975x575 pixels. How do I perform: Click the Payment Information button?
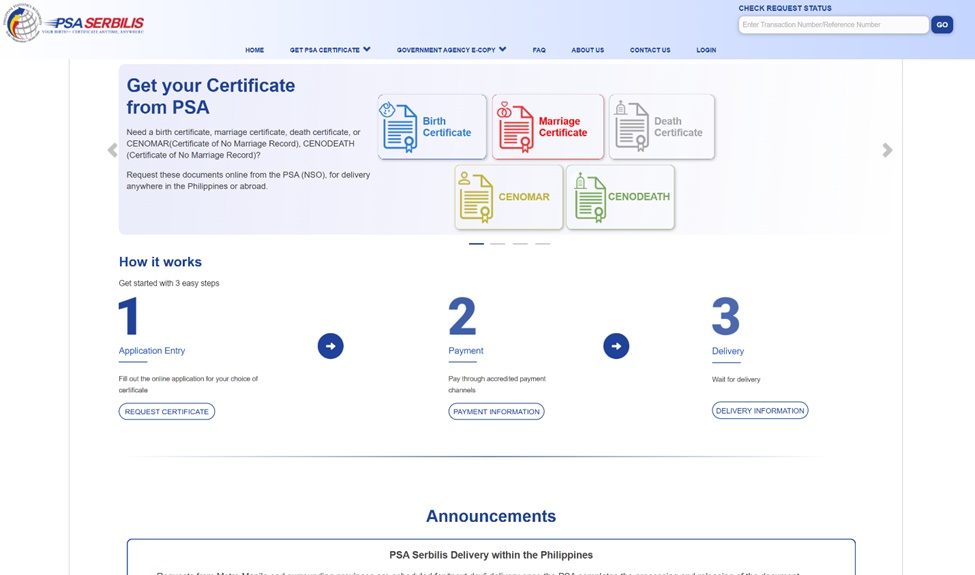[496, 412]
